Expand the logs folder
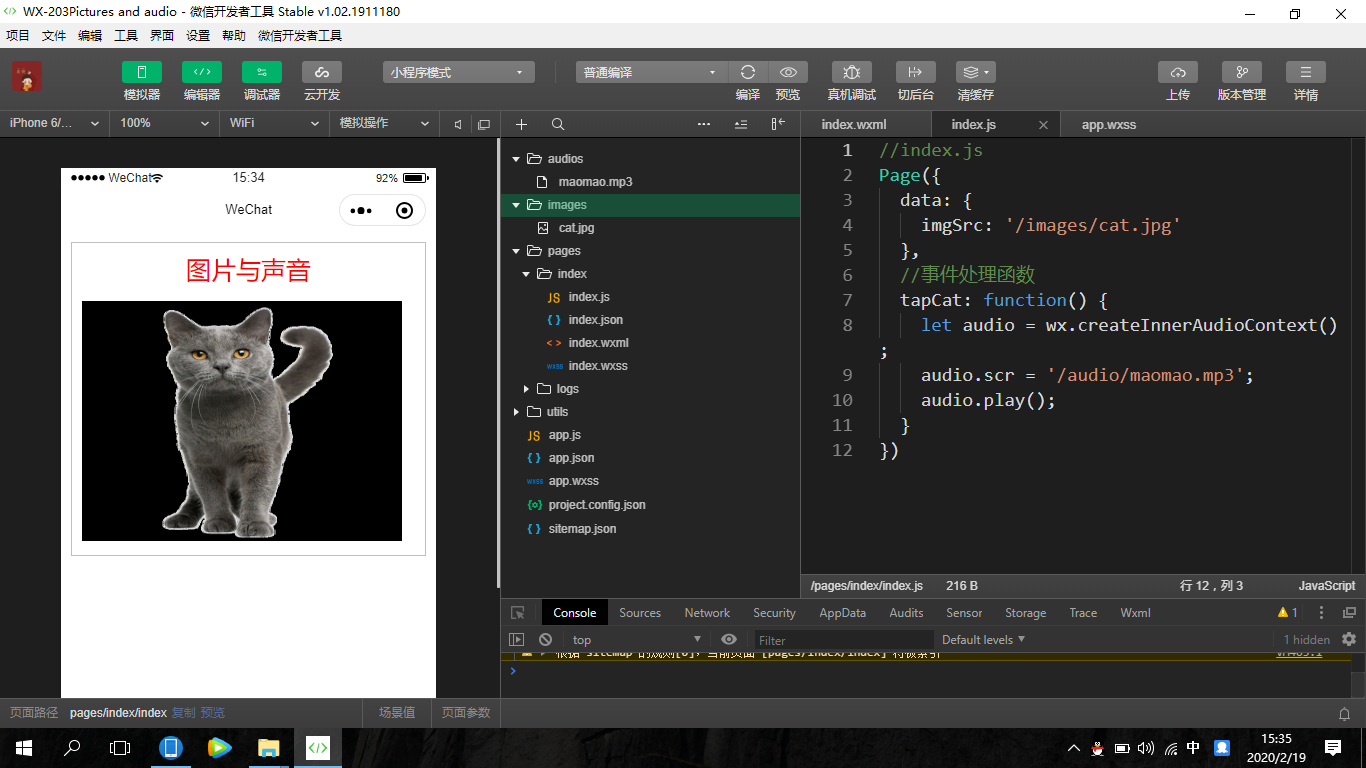Viewport: 1366px width, 768px height. pyautogui.click(x=527, y=389)
